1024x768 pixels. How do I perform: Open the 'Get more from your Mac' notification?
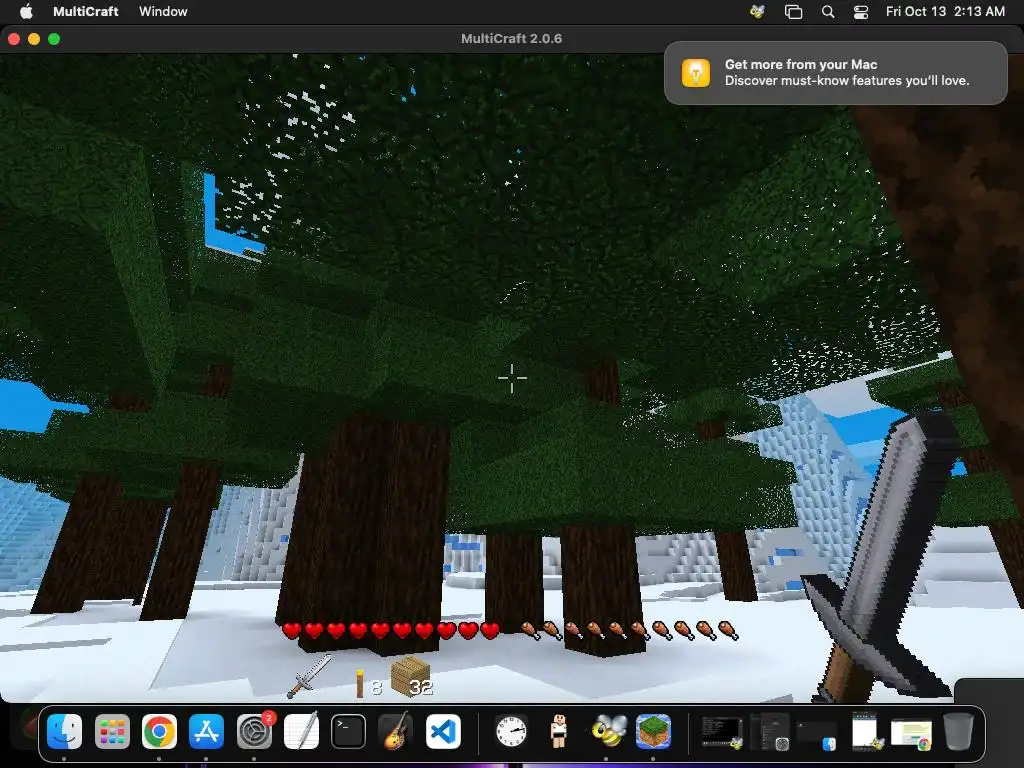click(x=836, y=72)
